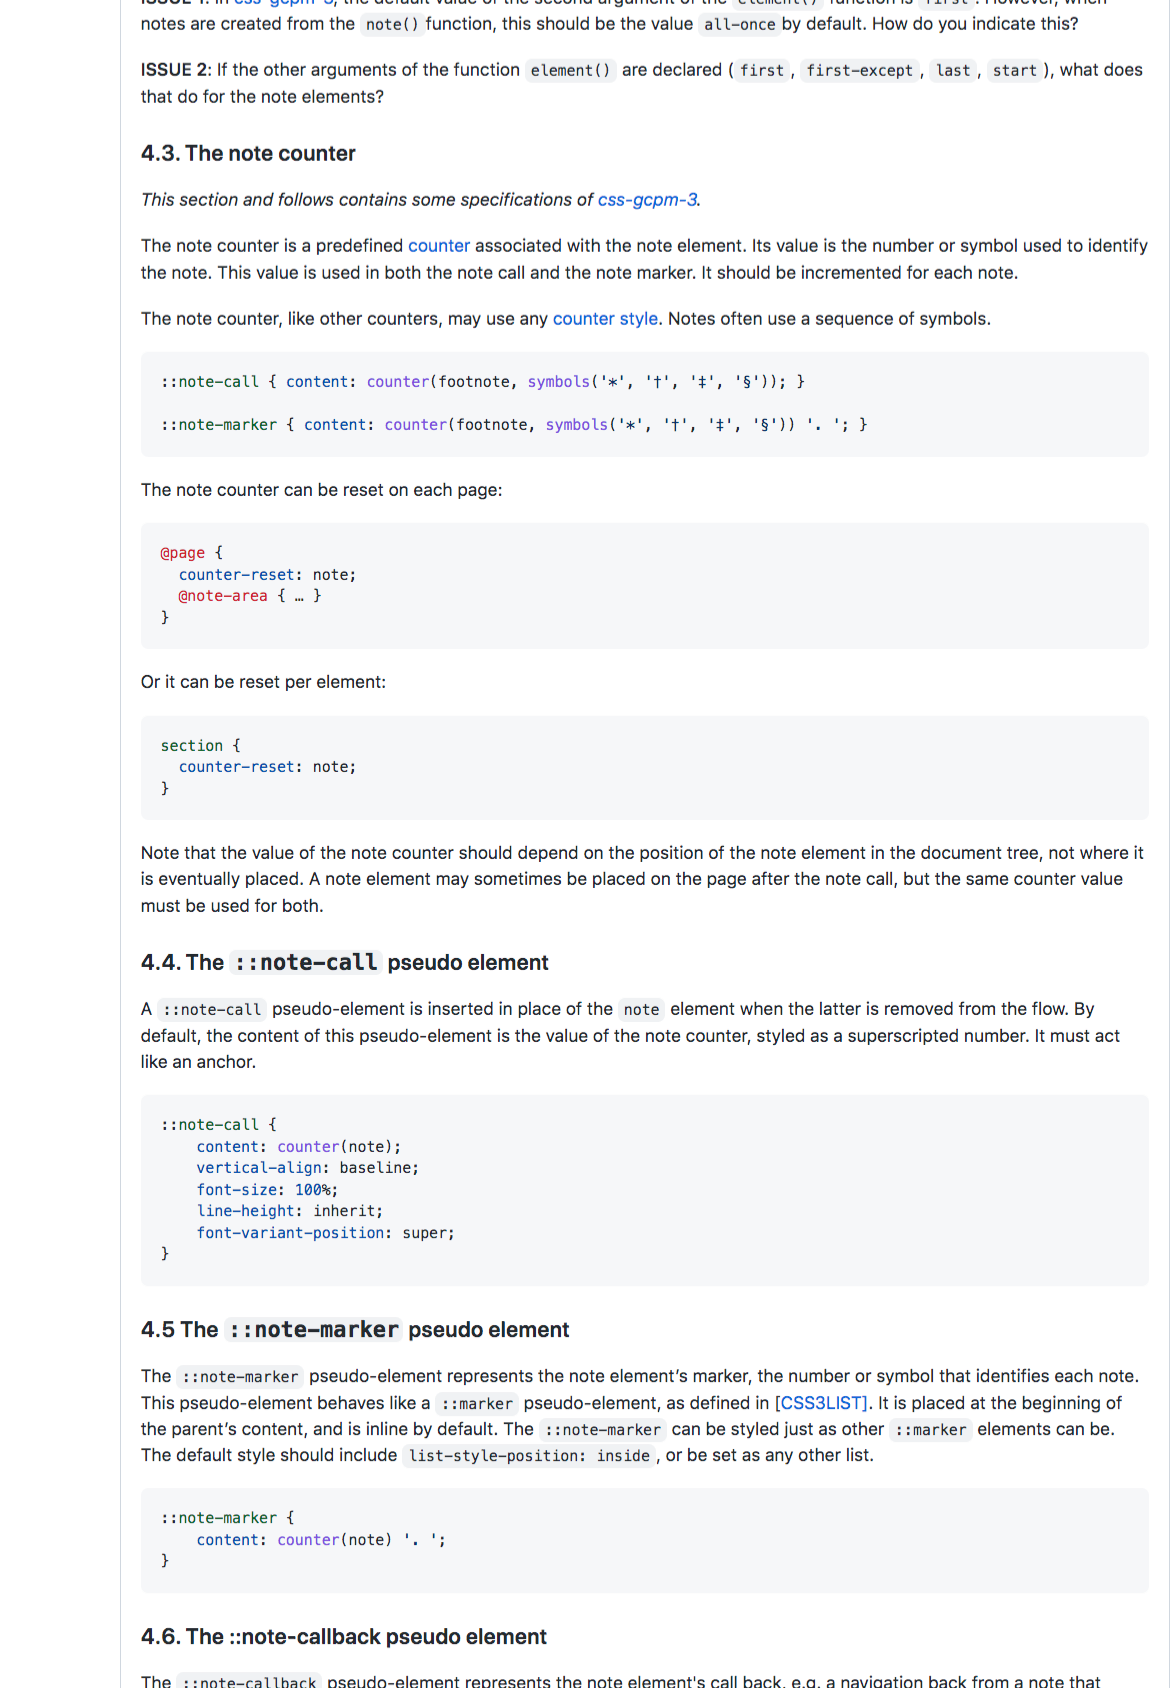Click the "4.3. The note counter" heading
This screenshot has width=1173, height=1688.
coord(248,154)
